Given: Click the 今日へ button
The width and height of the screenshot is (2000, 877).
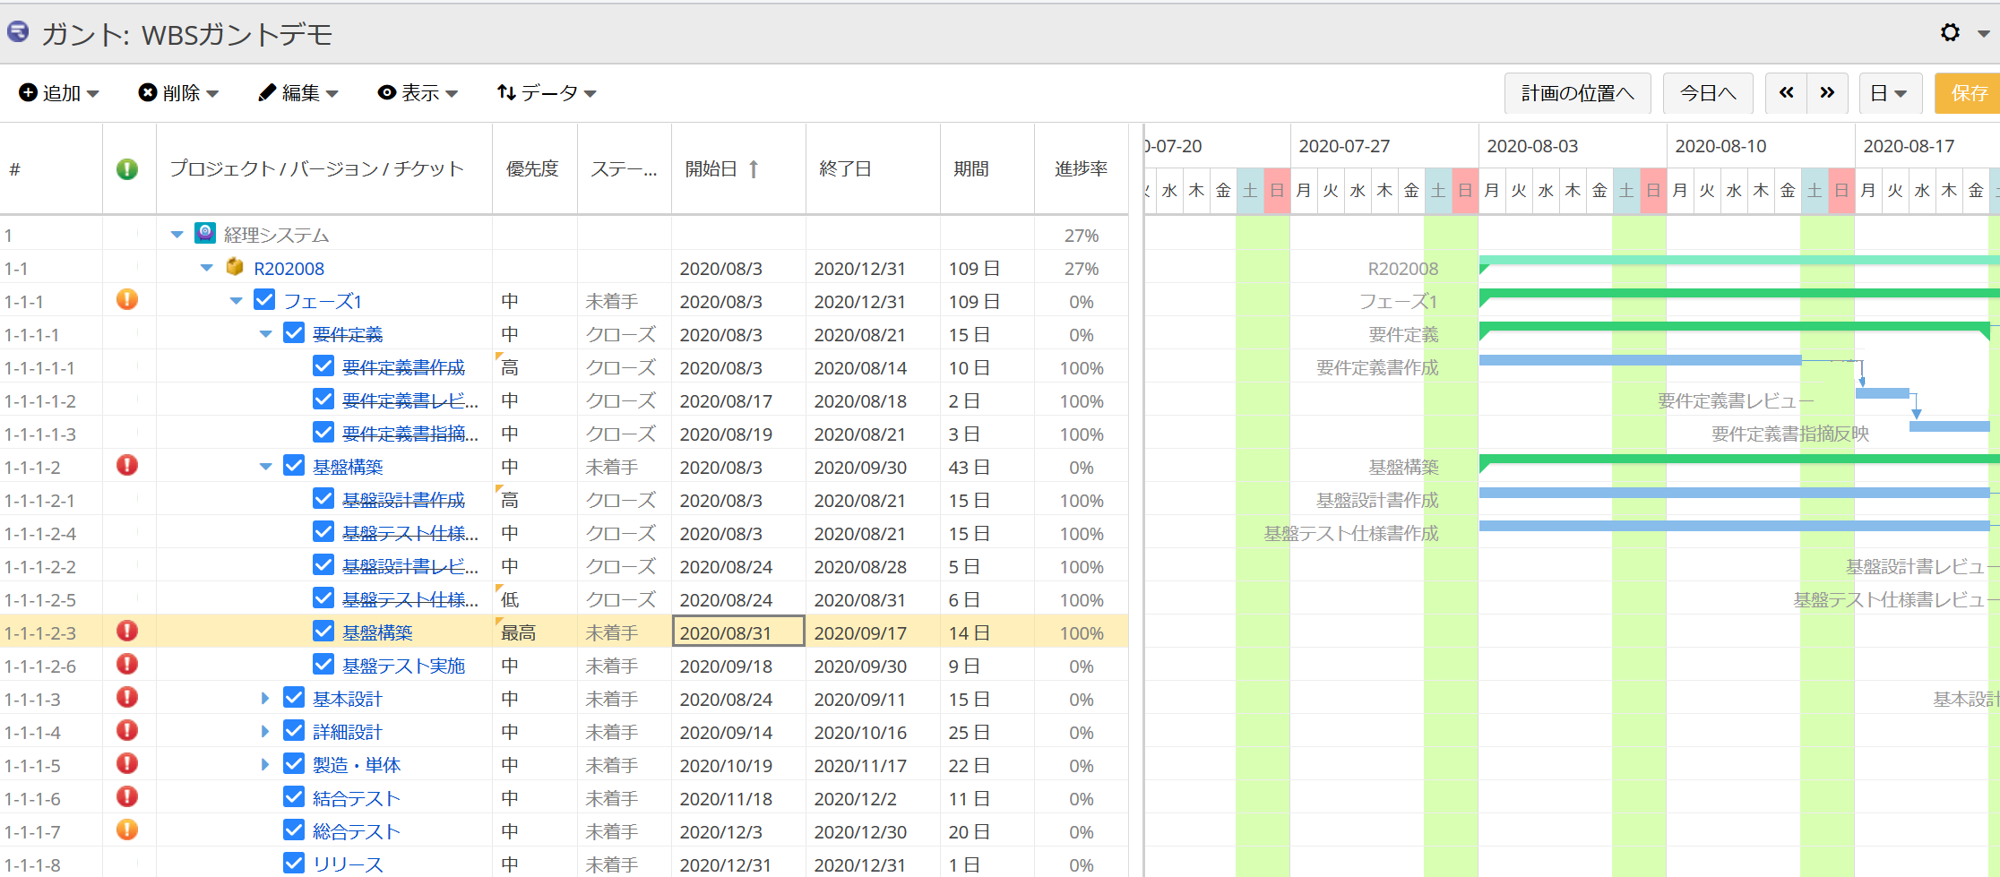Looking at the screenshot, I should 1707,93.
